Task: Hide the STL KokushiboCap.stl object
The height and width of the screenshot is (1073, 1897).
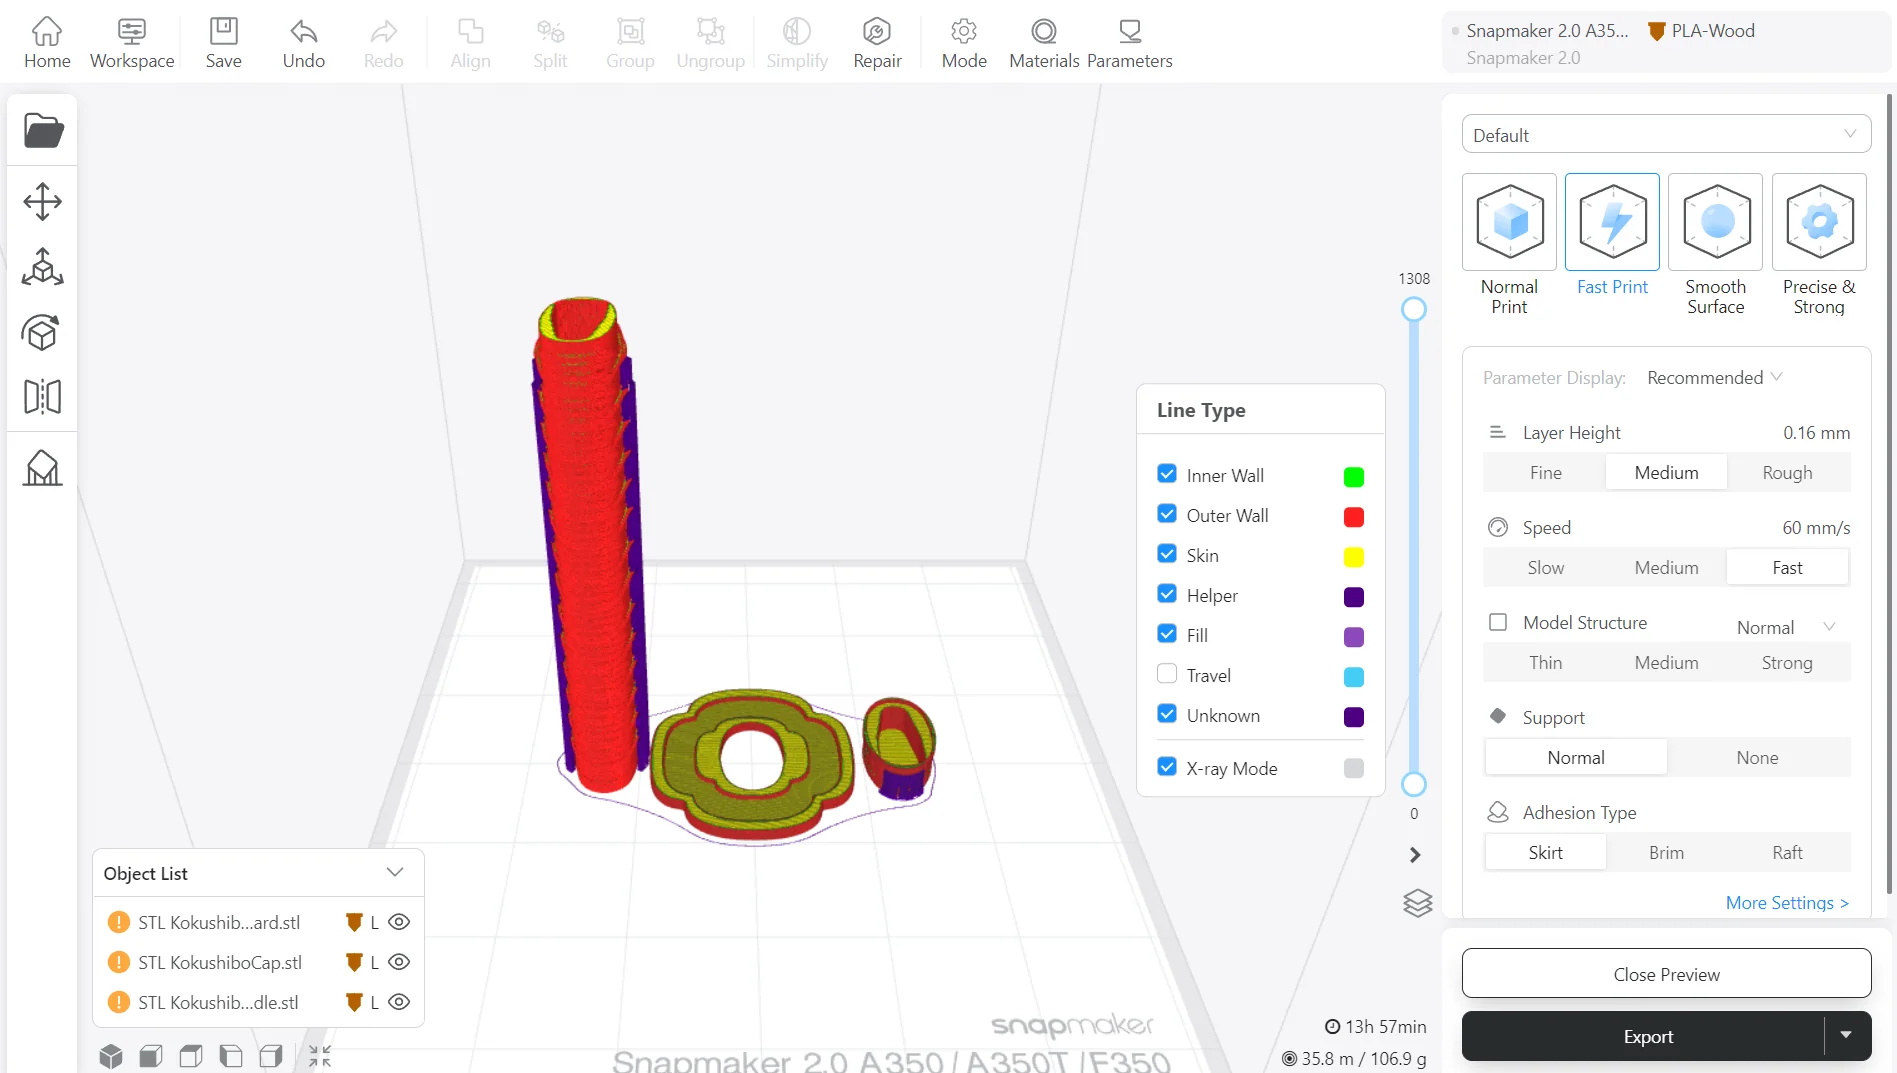Action: (x=399, y=962)
